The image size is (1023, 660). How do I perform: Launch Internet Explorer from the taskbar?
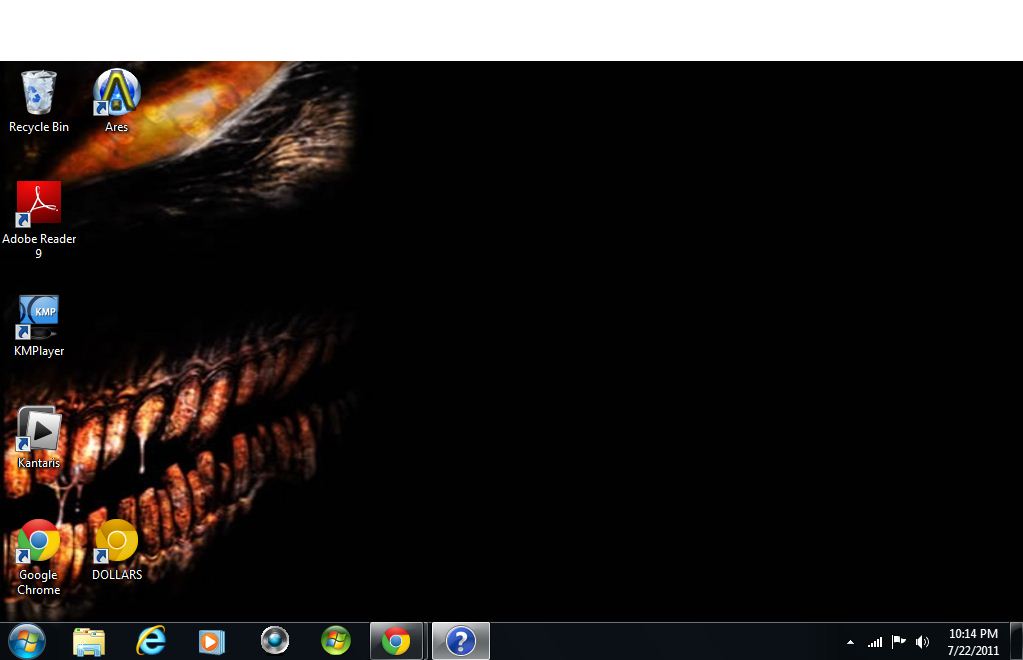click(151, 641)
